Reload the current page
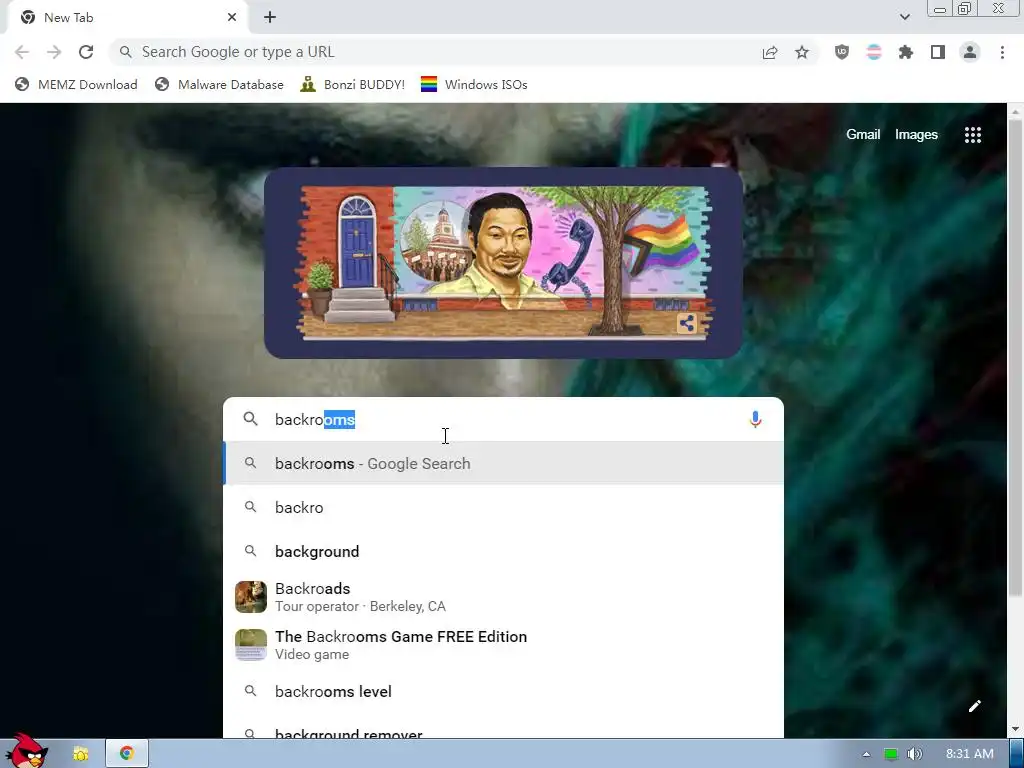 click(x=86, y=52)
